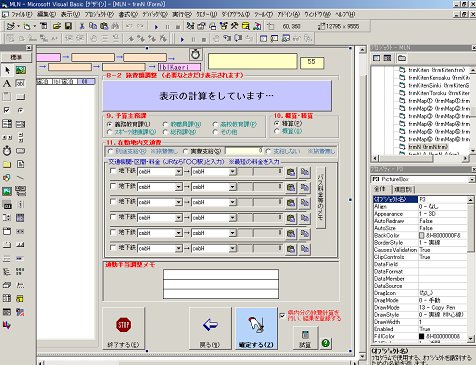Select the その他 radio button
The height and width of the screenshot is (365, 476).
(x=215, y=132)
